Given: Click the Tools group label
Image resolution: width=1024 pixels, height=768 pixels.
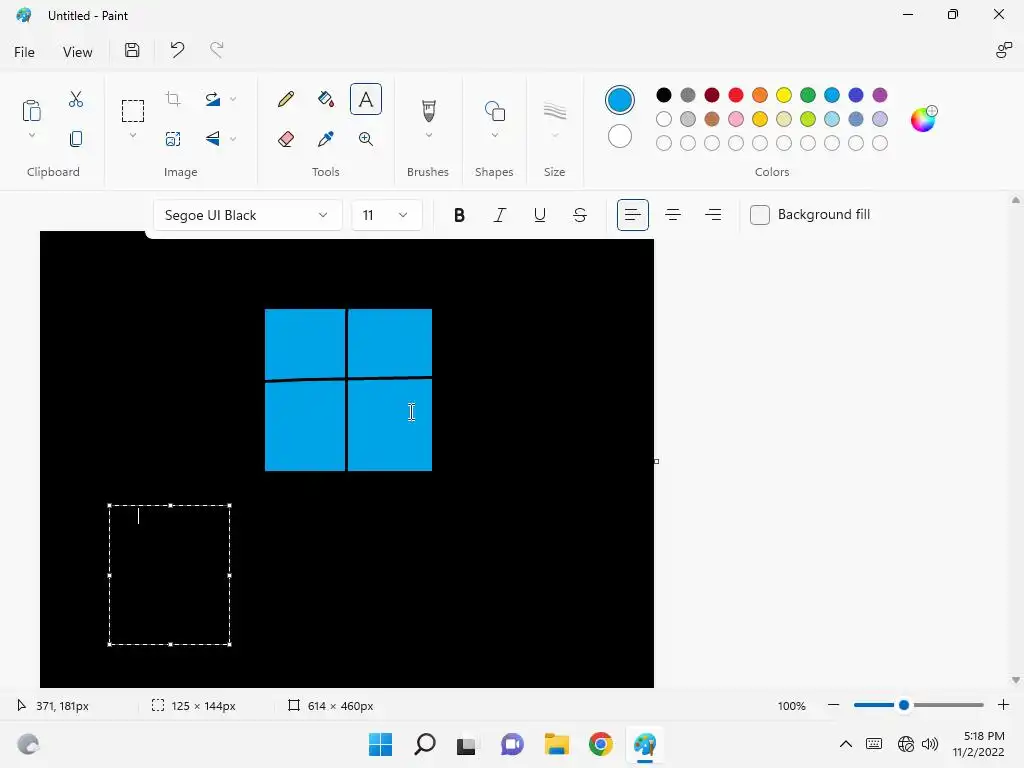Looking at the screenshot, I should click(325, 172).
